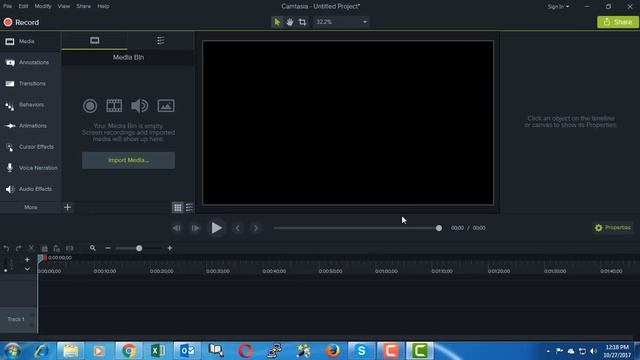The image size is (640, 360).
Task: Click the Redo icon on timeline toolbar
Action: 18,248
